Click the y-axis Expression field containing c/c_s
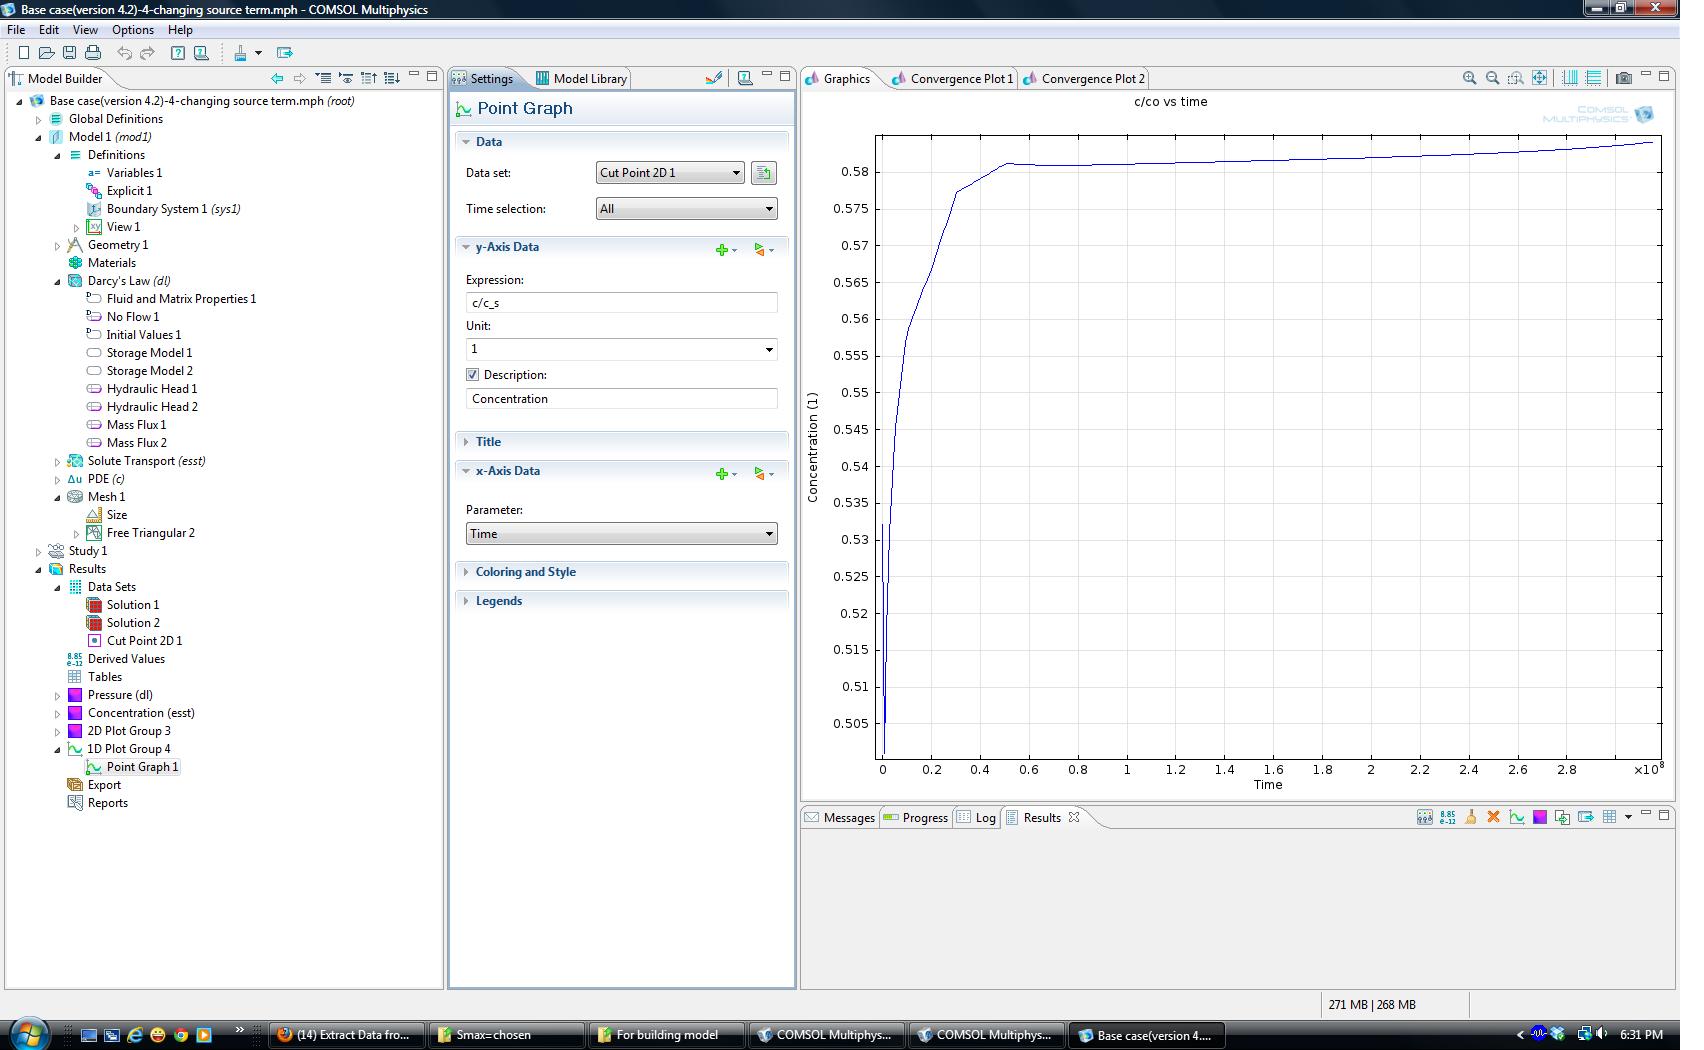1704x1050 pixels. pos(621,303)
